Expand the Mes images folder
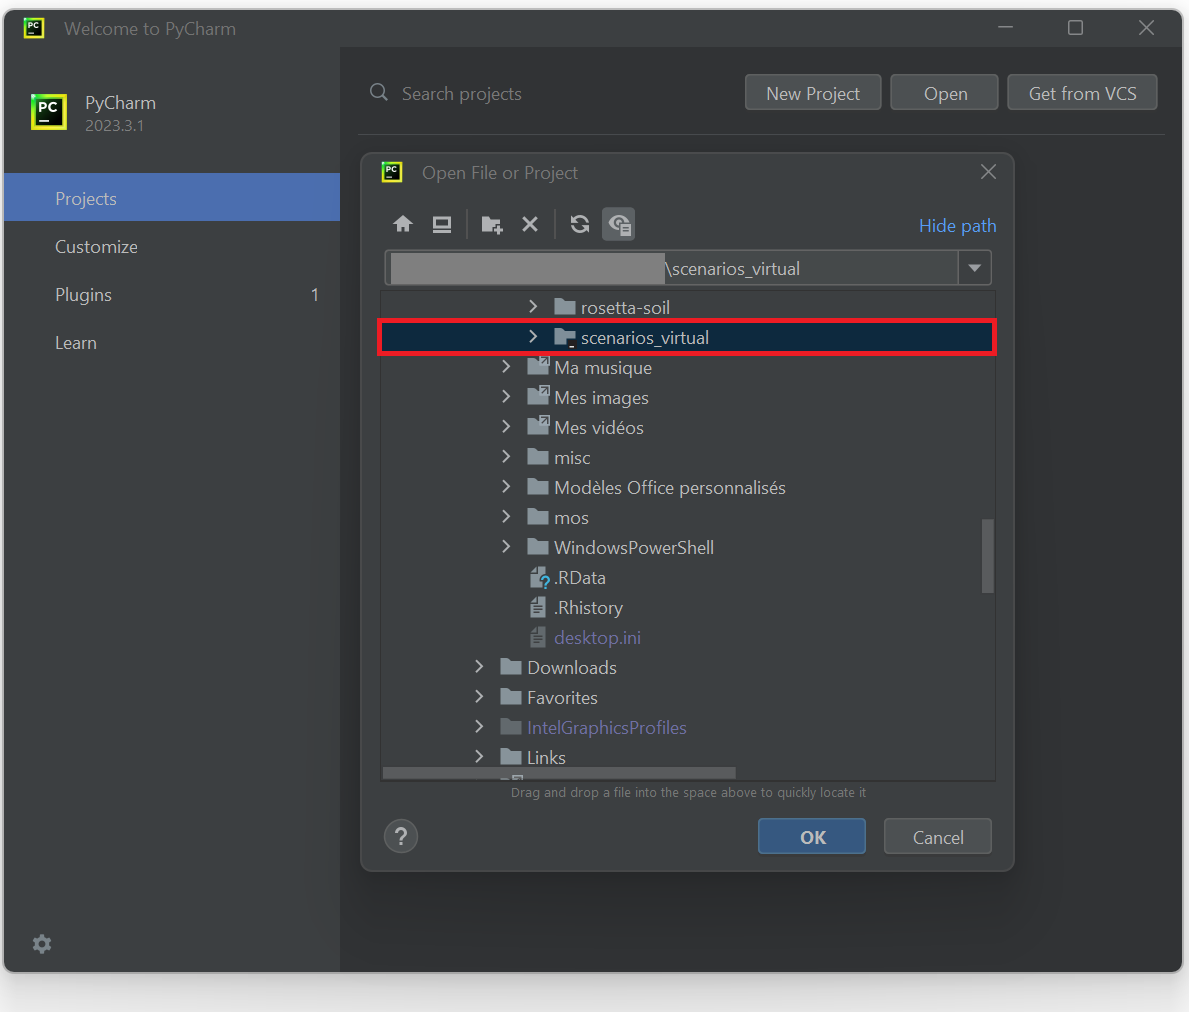Screen dimensions: 1189x1012 pyautogui.click(x=507, y=396)
